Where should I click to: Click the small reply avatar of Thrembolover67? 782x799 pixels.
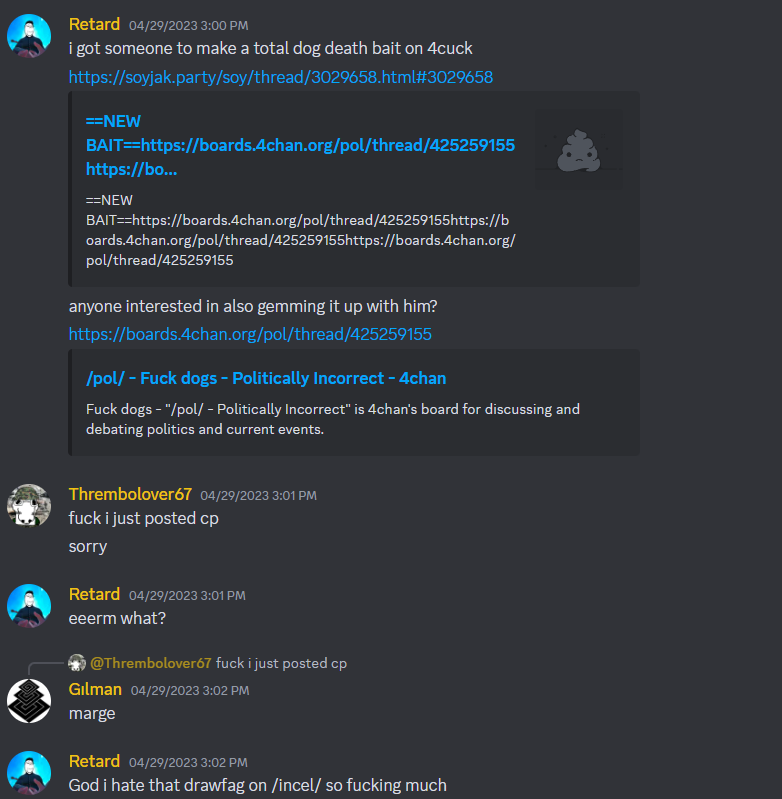(77, 663)
